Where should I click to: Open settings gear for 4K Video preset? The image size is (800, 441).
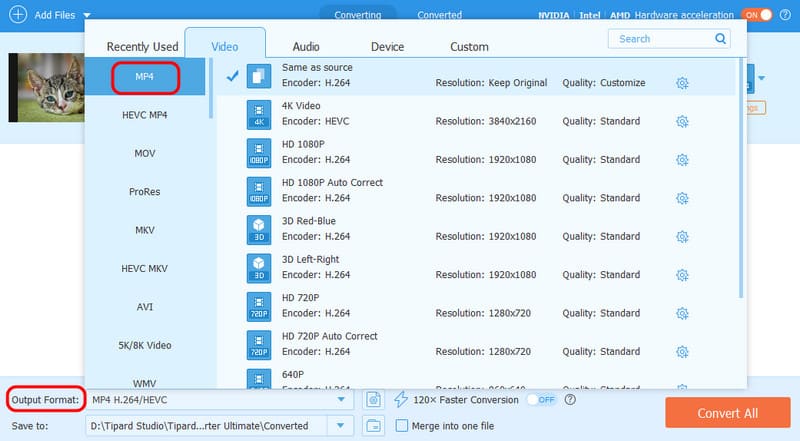tap(682, 121)
